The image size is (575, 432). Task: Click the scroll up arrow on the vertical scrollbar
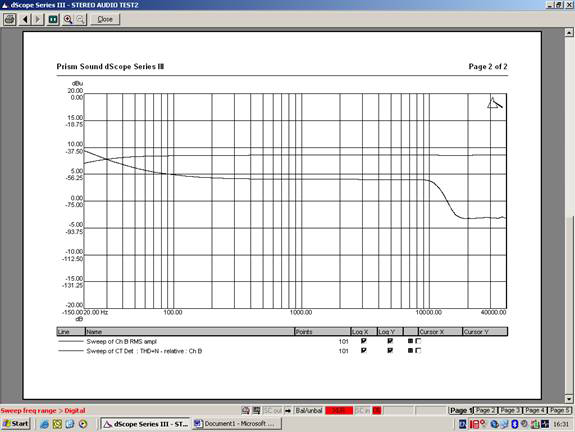569,33
